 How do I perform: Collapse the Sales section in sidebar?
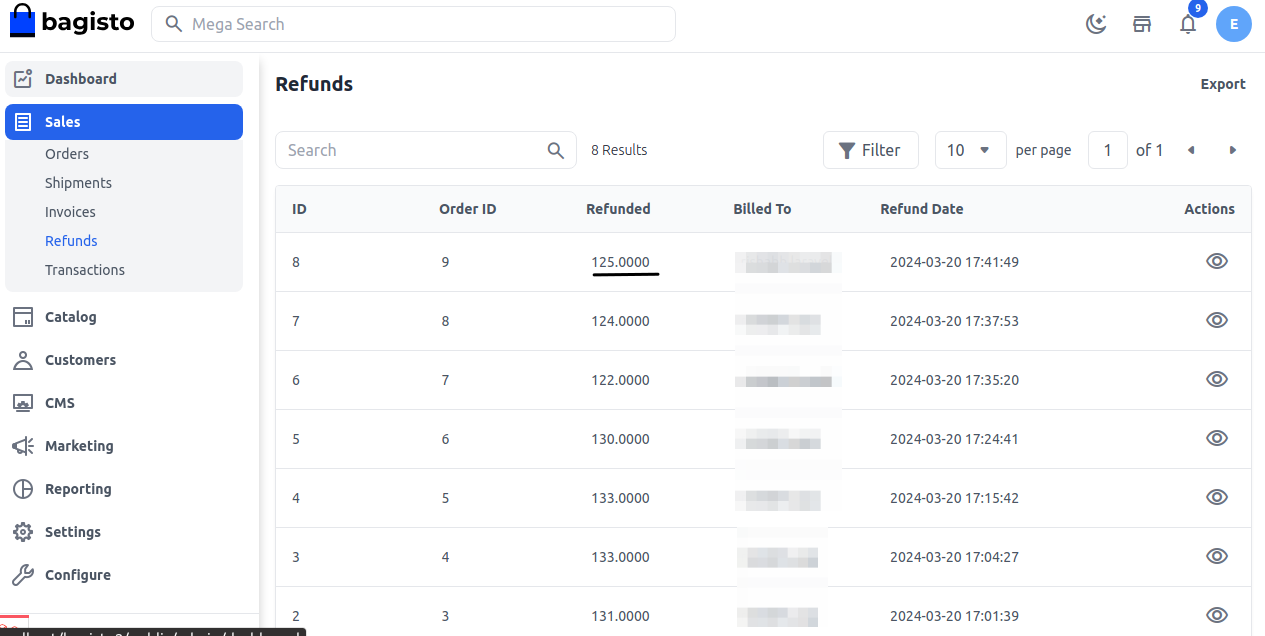click(61, 121)
